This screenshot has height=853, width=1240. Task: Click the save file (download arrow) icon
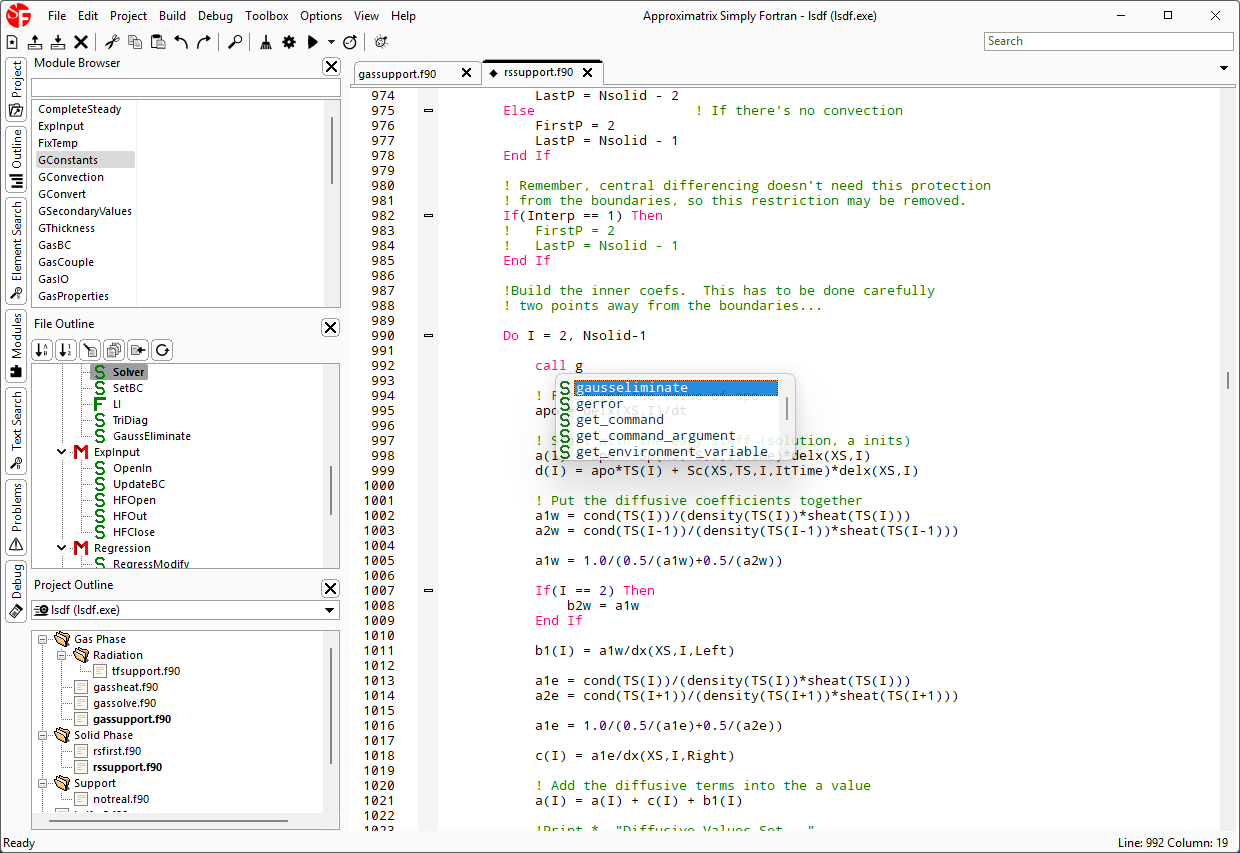pos(58,42)
